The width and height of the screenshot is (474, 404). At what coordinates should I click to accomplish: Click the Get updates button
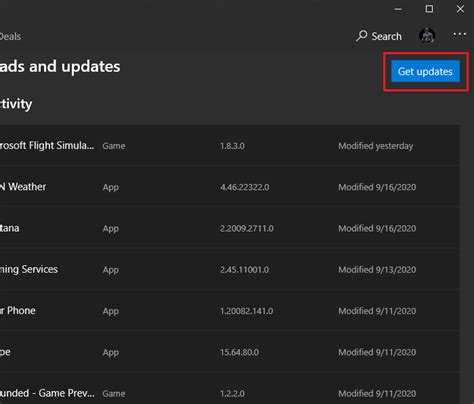(x=425, y=71)
